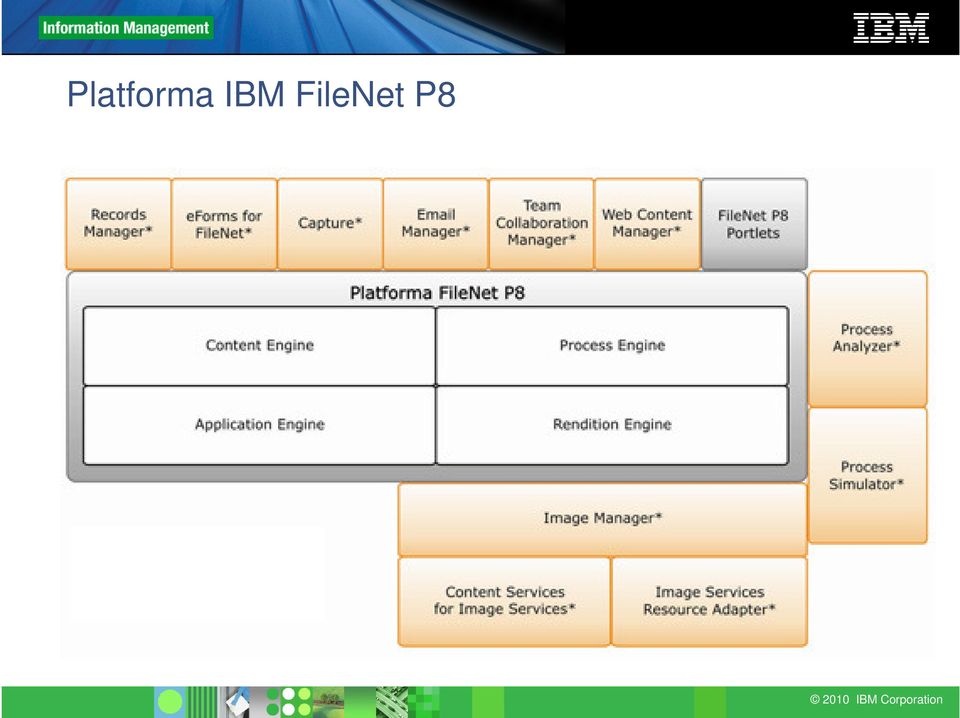The width and height of the screenshot is (960, 718).
Task: Click the Image Manager box
Action: (x=602, y=519)
